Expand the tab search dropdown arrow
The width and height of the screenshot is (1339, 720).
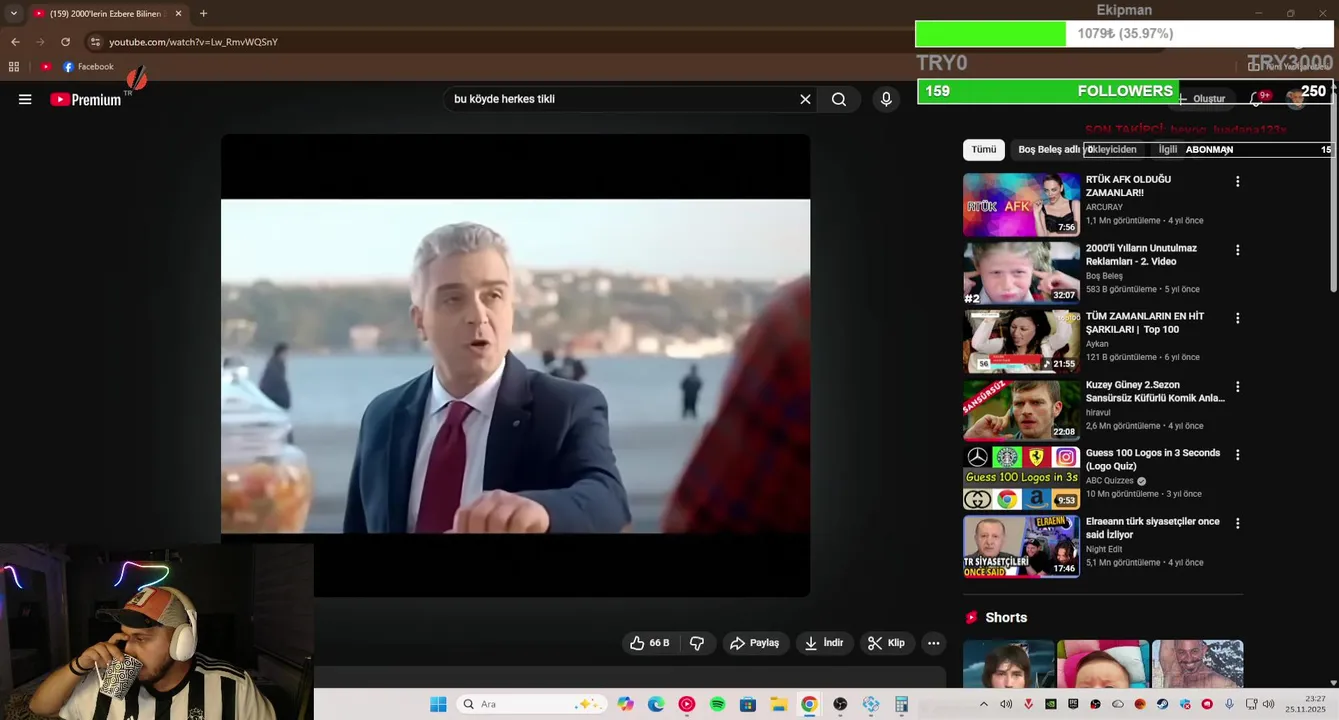pos(13,14)
